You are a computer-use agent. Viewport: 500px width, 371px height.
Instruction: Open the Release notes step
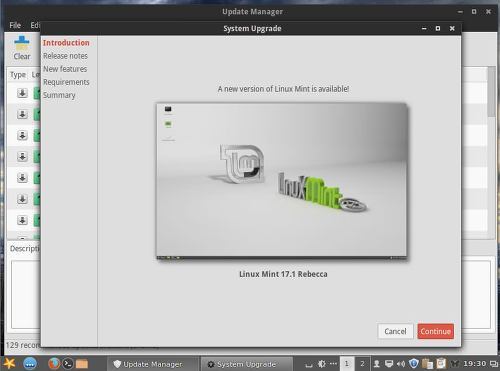click(x=65, y=56)
